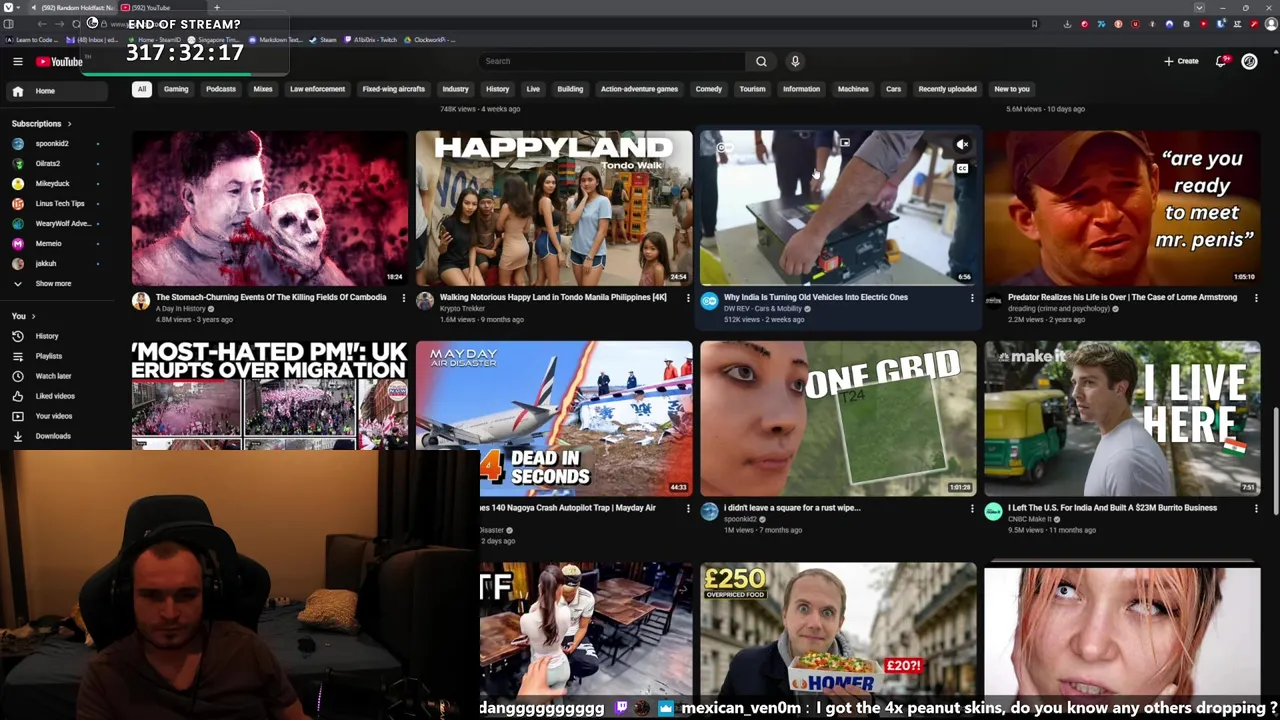The image size is (1280, 720).
Task: Open options for Killing Fields of Cambodia video
Action: (403, 298)
